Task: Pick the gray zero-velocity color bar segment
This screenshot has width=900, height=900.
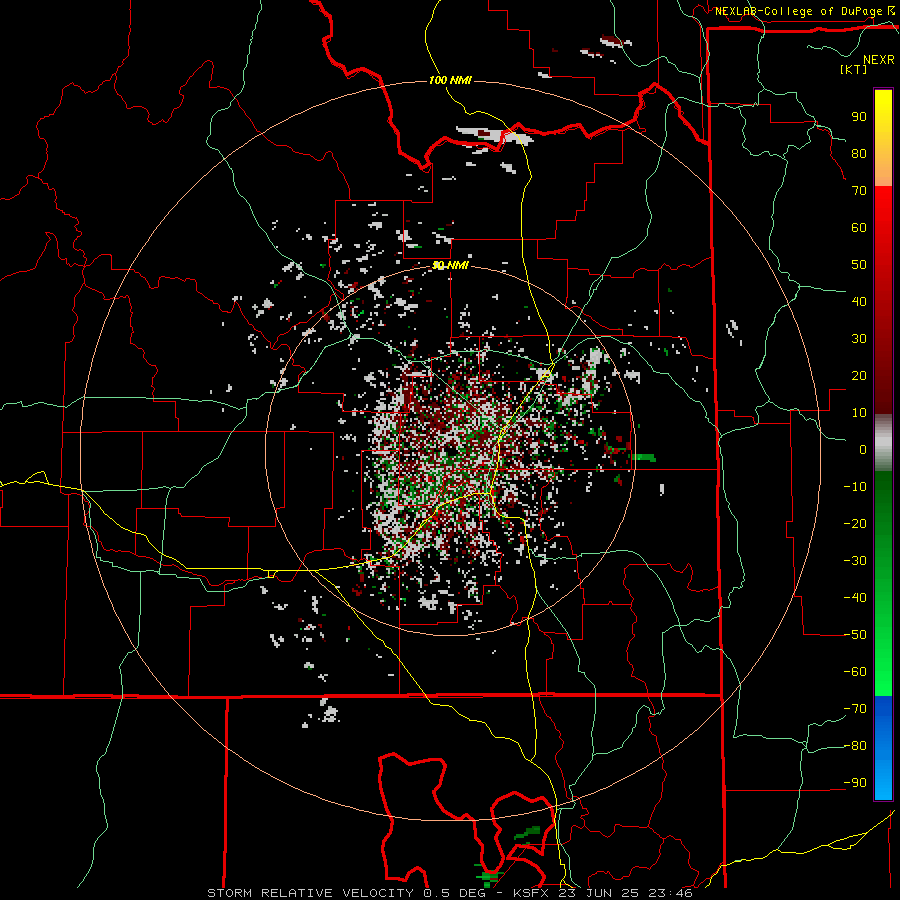Action: tap(883, 443)
